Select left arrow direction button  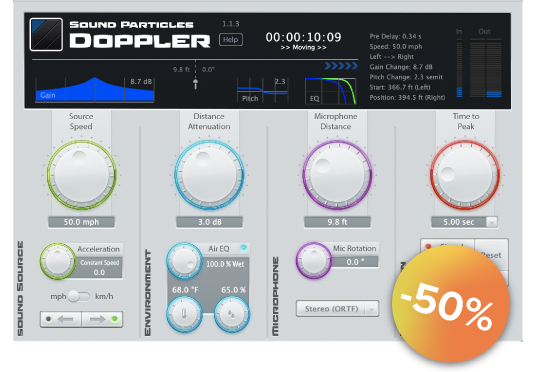tap(61, 319)
